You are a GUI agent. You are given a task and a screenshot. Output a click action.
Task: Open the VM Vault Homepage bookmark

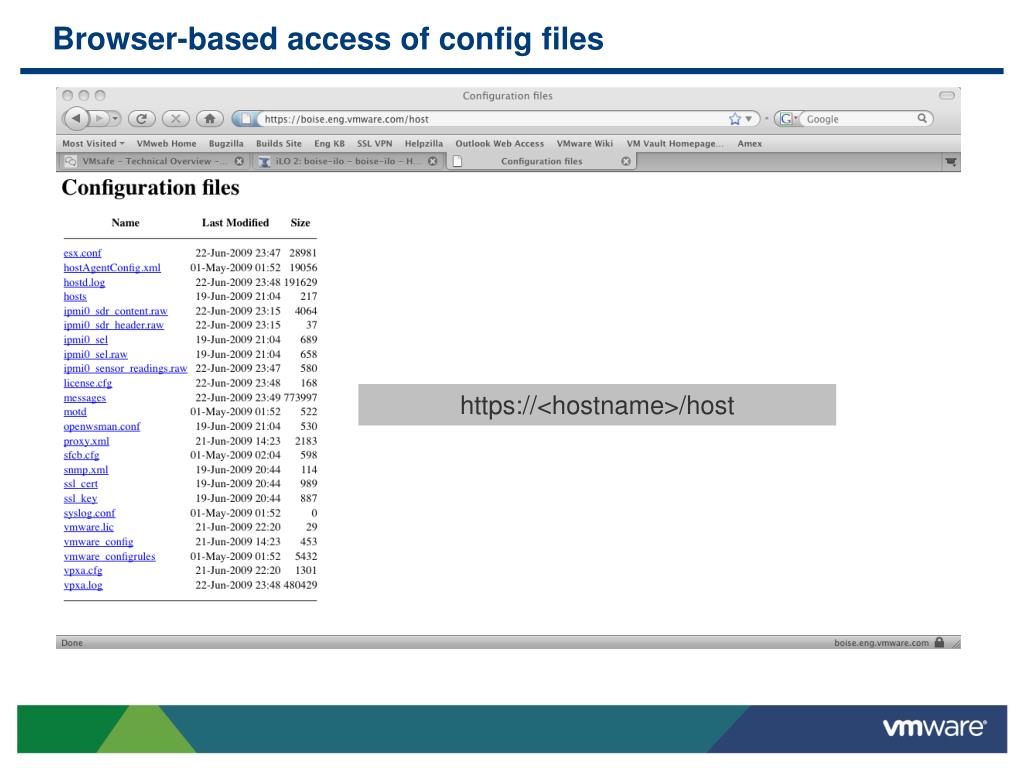[x=675, y=143]
